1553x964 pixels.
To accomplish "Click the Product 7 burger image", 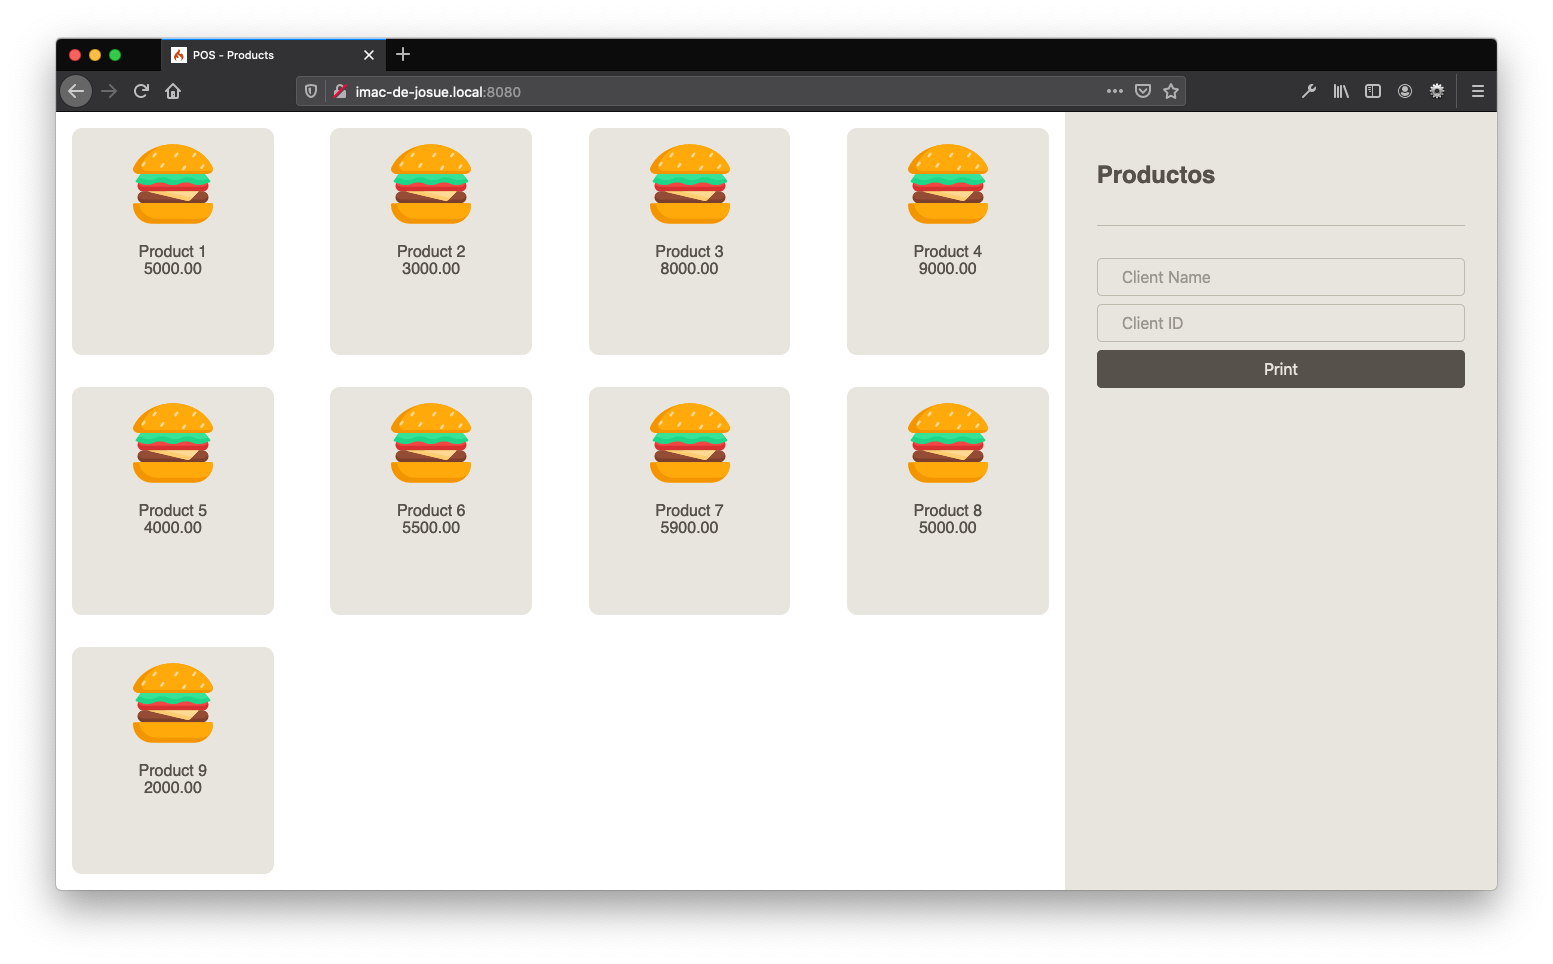I will 689,443.
